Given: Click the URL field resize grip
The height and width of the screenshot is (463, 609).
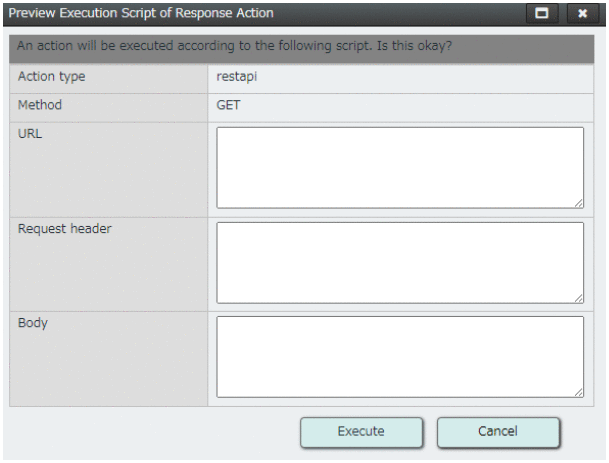Looking at the screenshot, I should pos(578,203).
